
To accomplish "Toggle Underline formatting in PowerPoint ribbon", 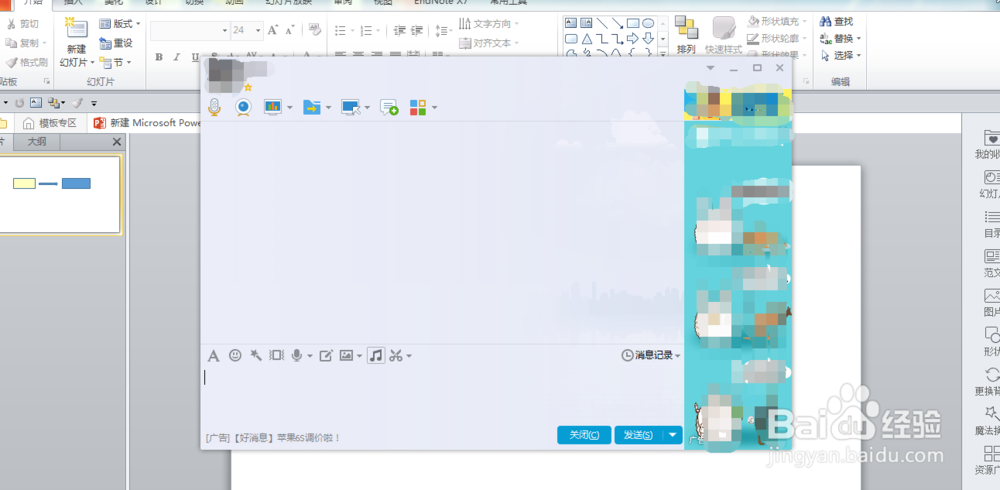I will (195, 57).
